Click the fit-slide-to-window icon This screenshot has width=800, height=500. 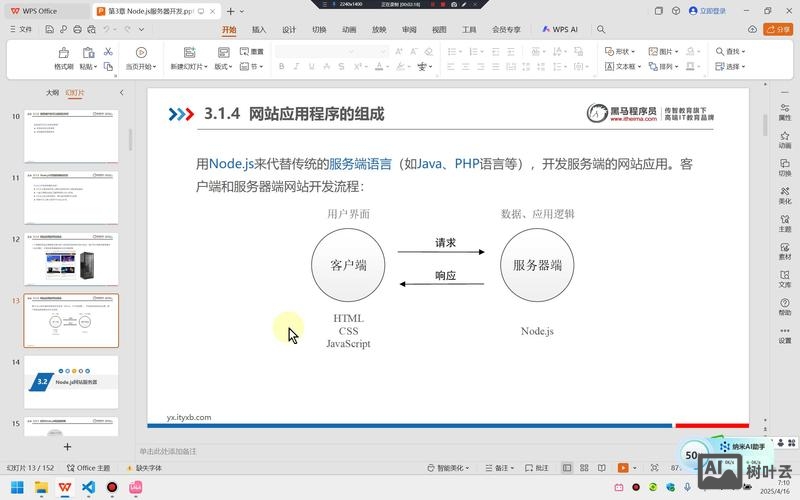(x=654, y=468)
